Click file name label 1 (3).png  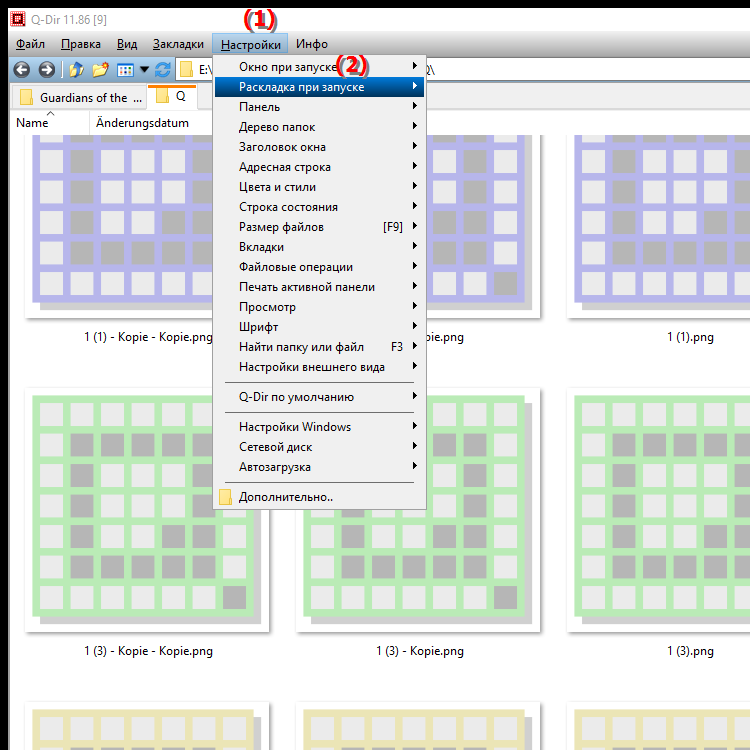(690, 651)
